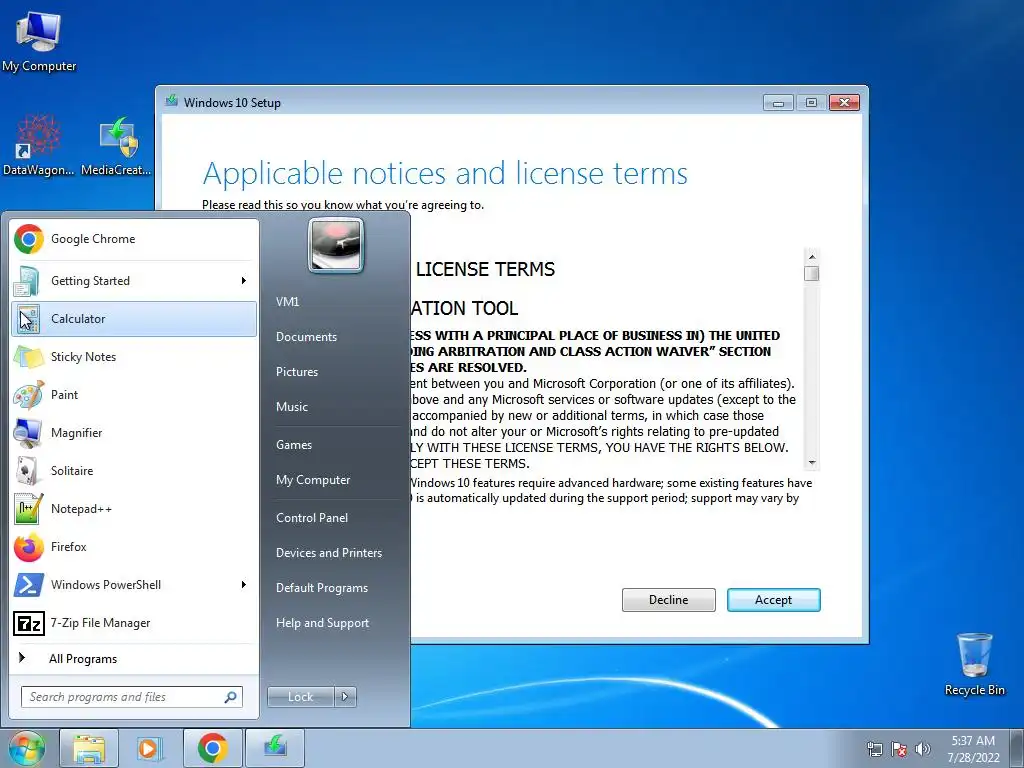
Task: Click the Start orb button
Action: 27,748
